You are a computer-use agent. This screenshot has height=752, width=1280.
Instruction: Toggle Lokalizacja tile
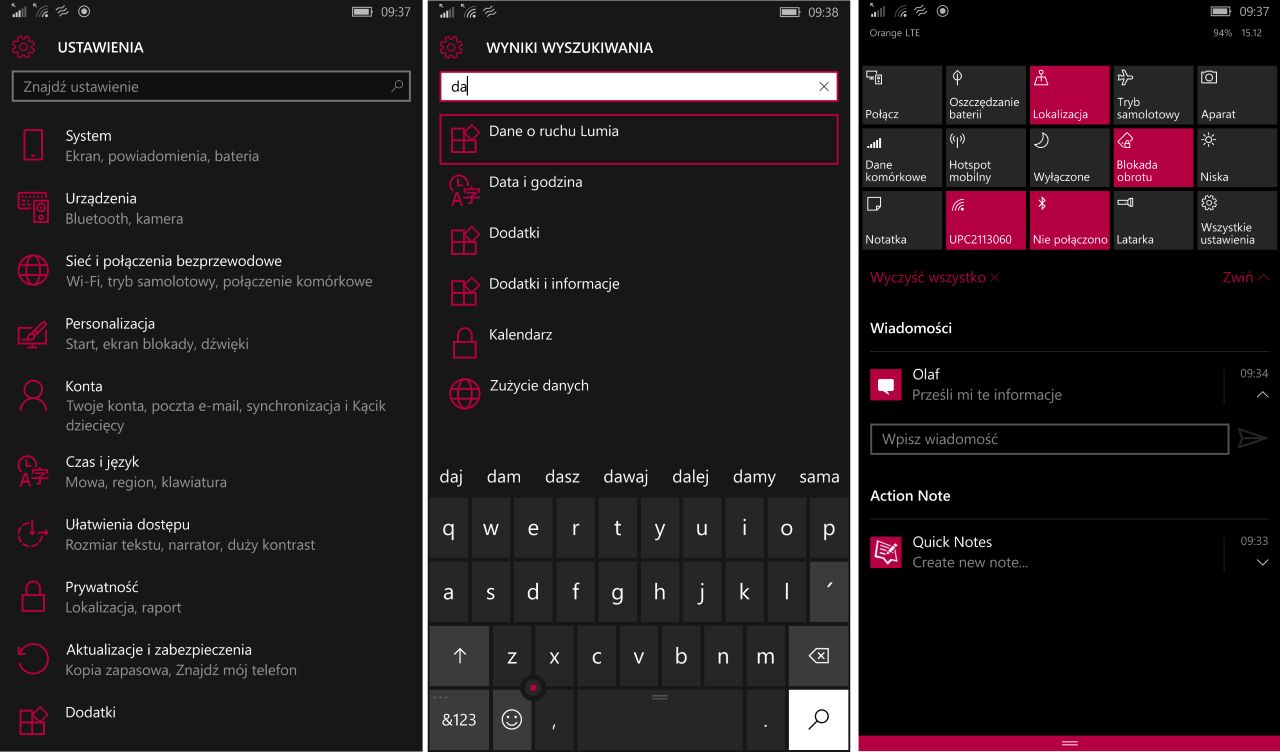point(1070,95)
